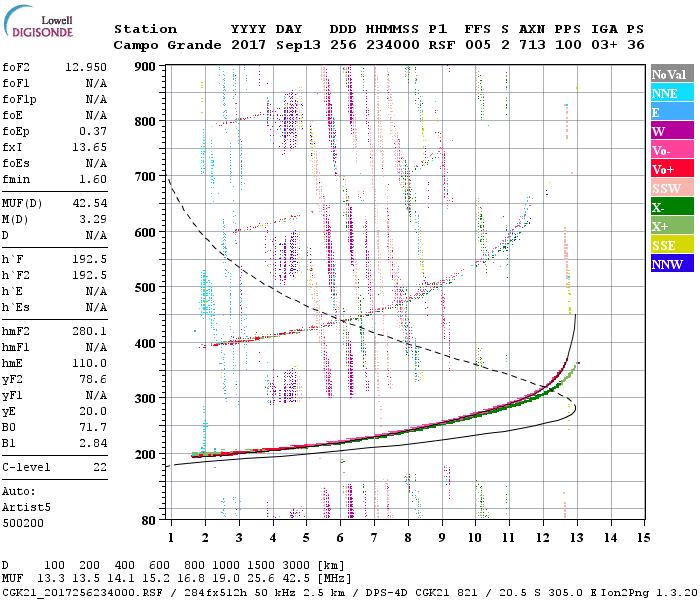Image resolution: width=700 pixels, height=600 pixels.
Task: Click the Lowell Digisonde logo
Action: [38, 22]
